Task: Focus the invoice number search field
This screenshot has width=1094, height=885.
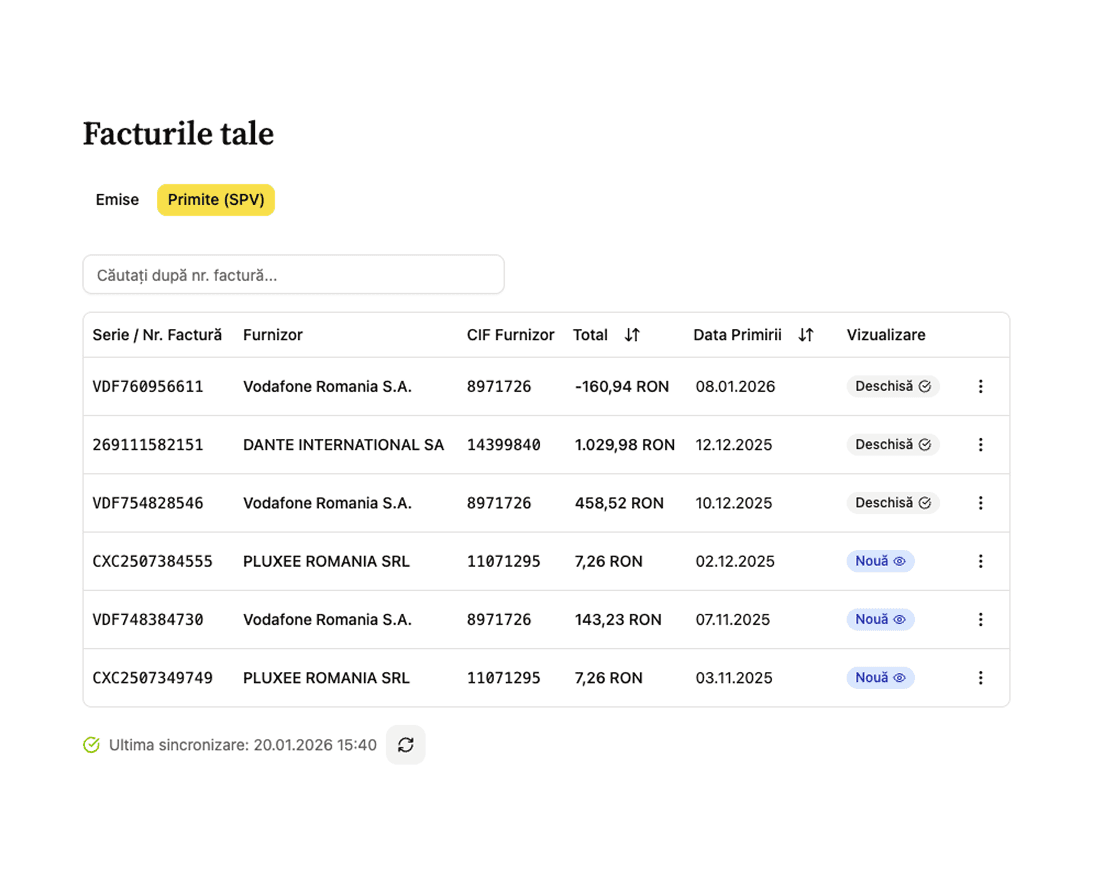Action: pos(293,275)
